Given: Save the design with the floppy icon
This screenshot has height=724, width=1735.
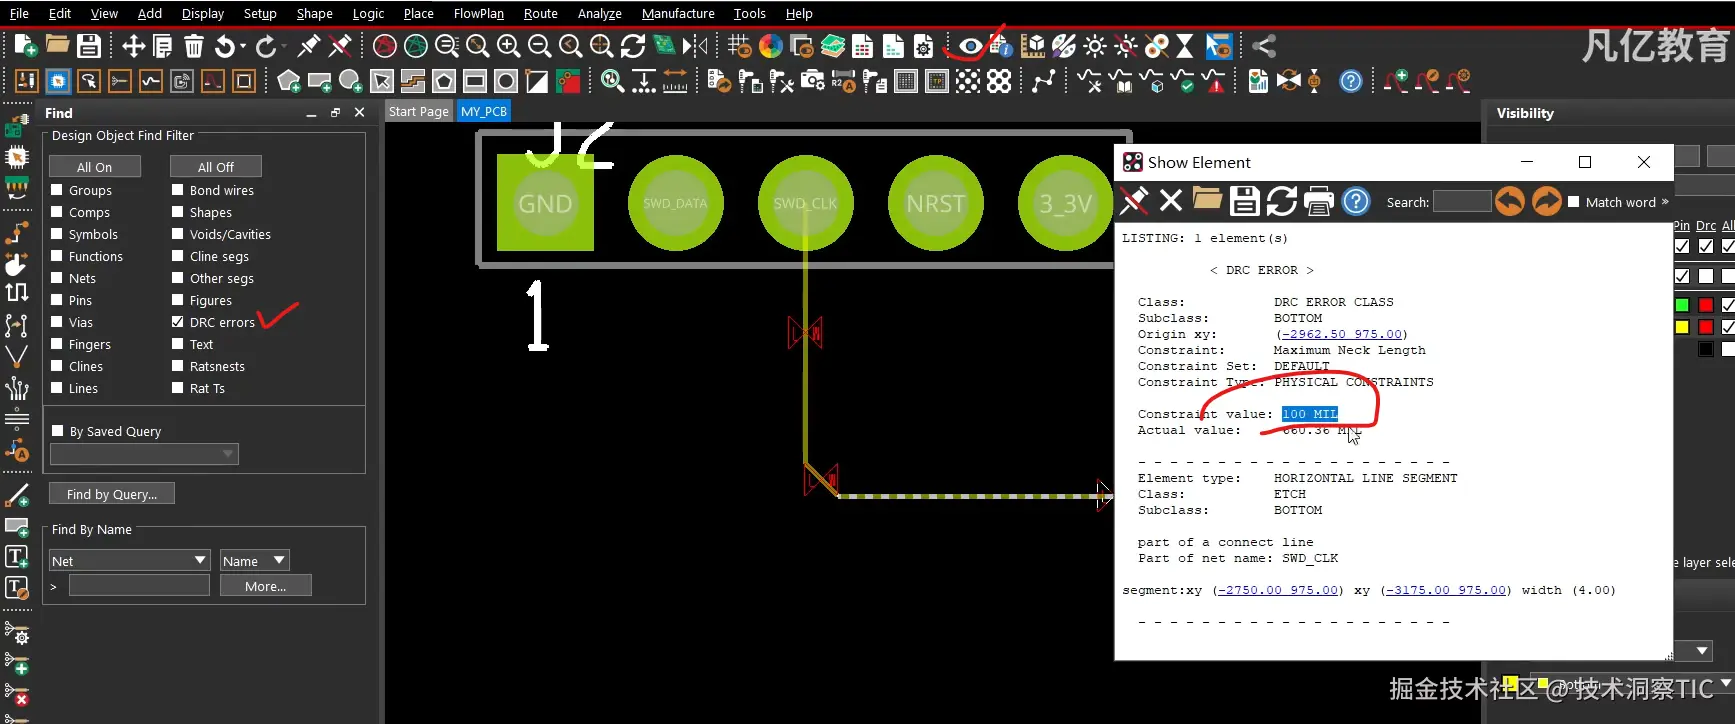Looking at the screenshot, I should pos(89,46).
